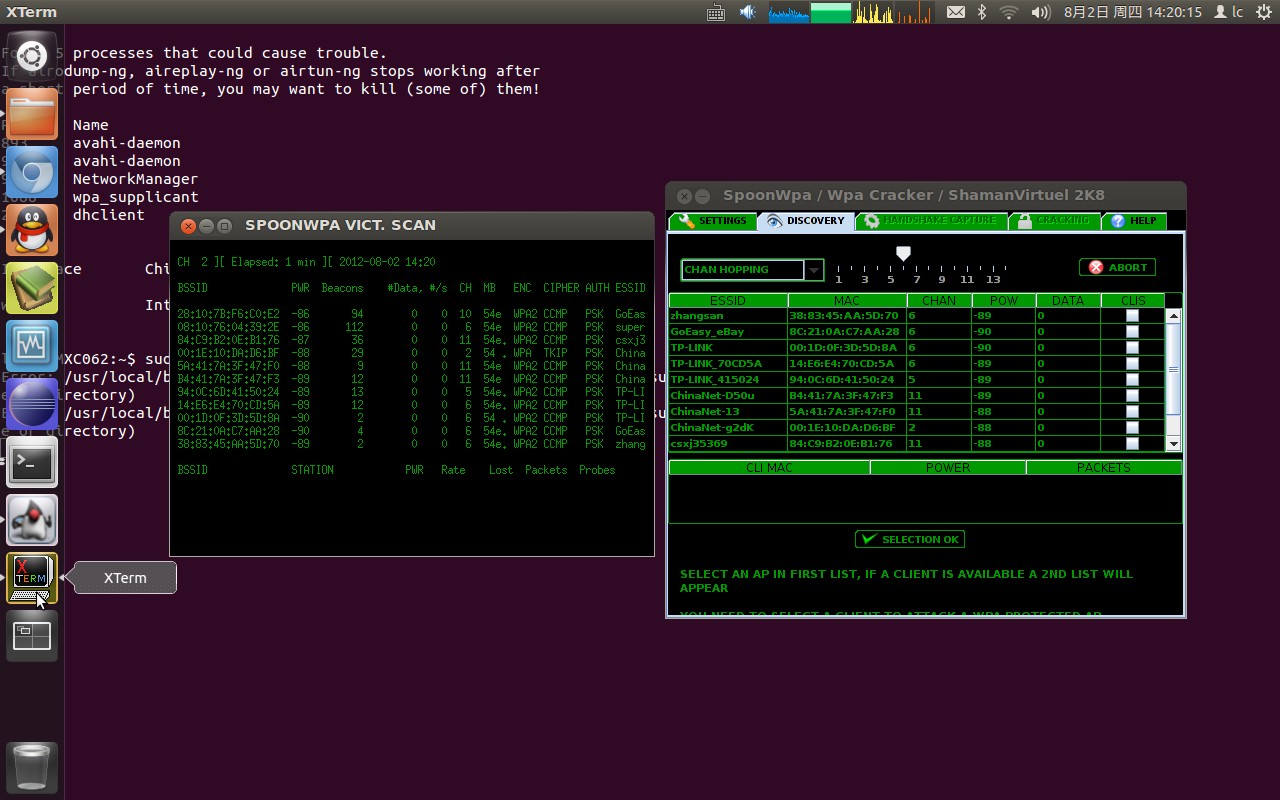Click the channel slider handle
The image size is (1280, 800).
903,254
